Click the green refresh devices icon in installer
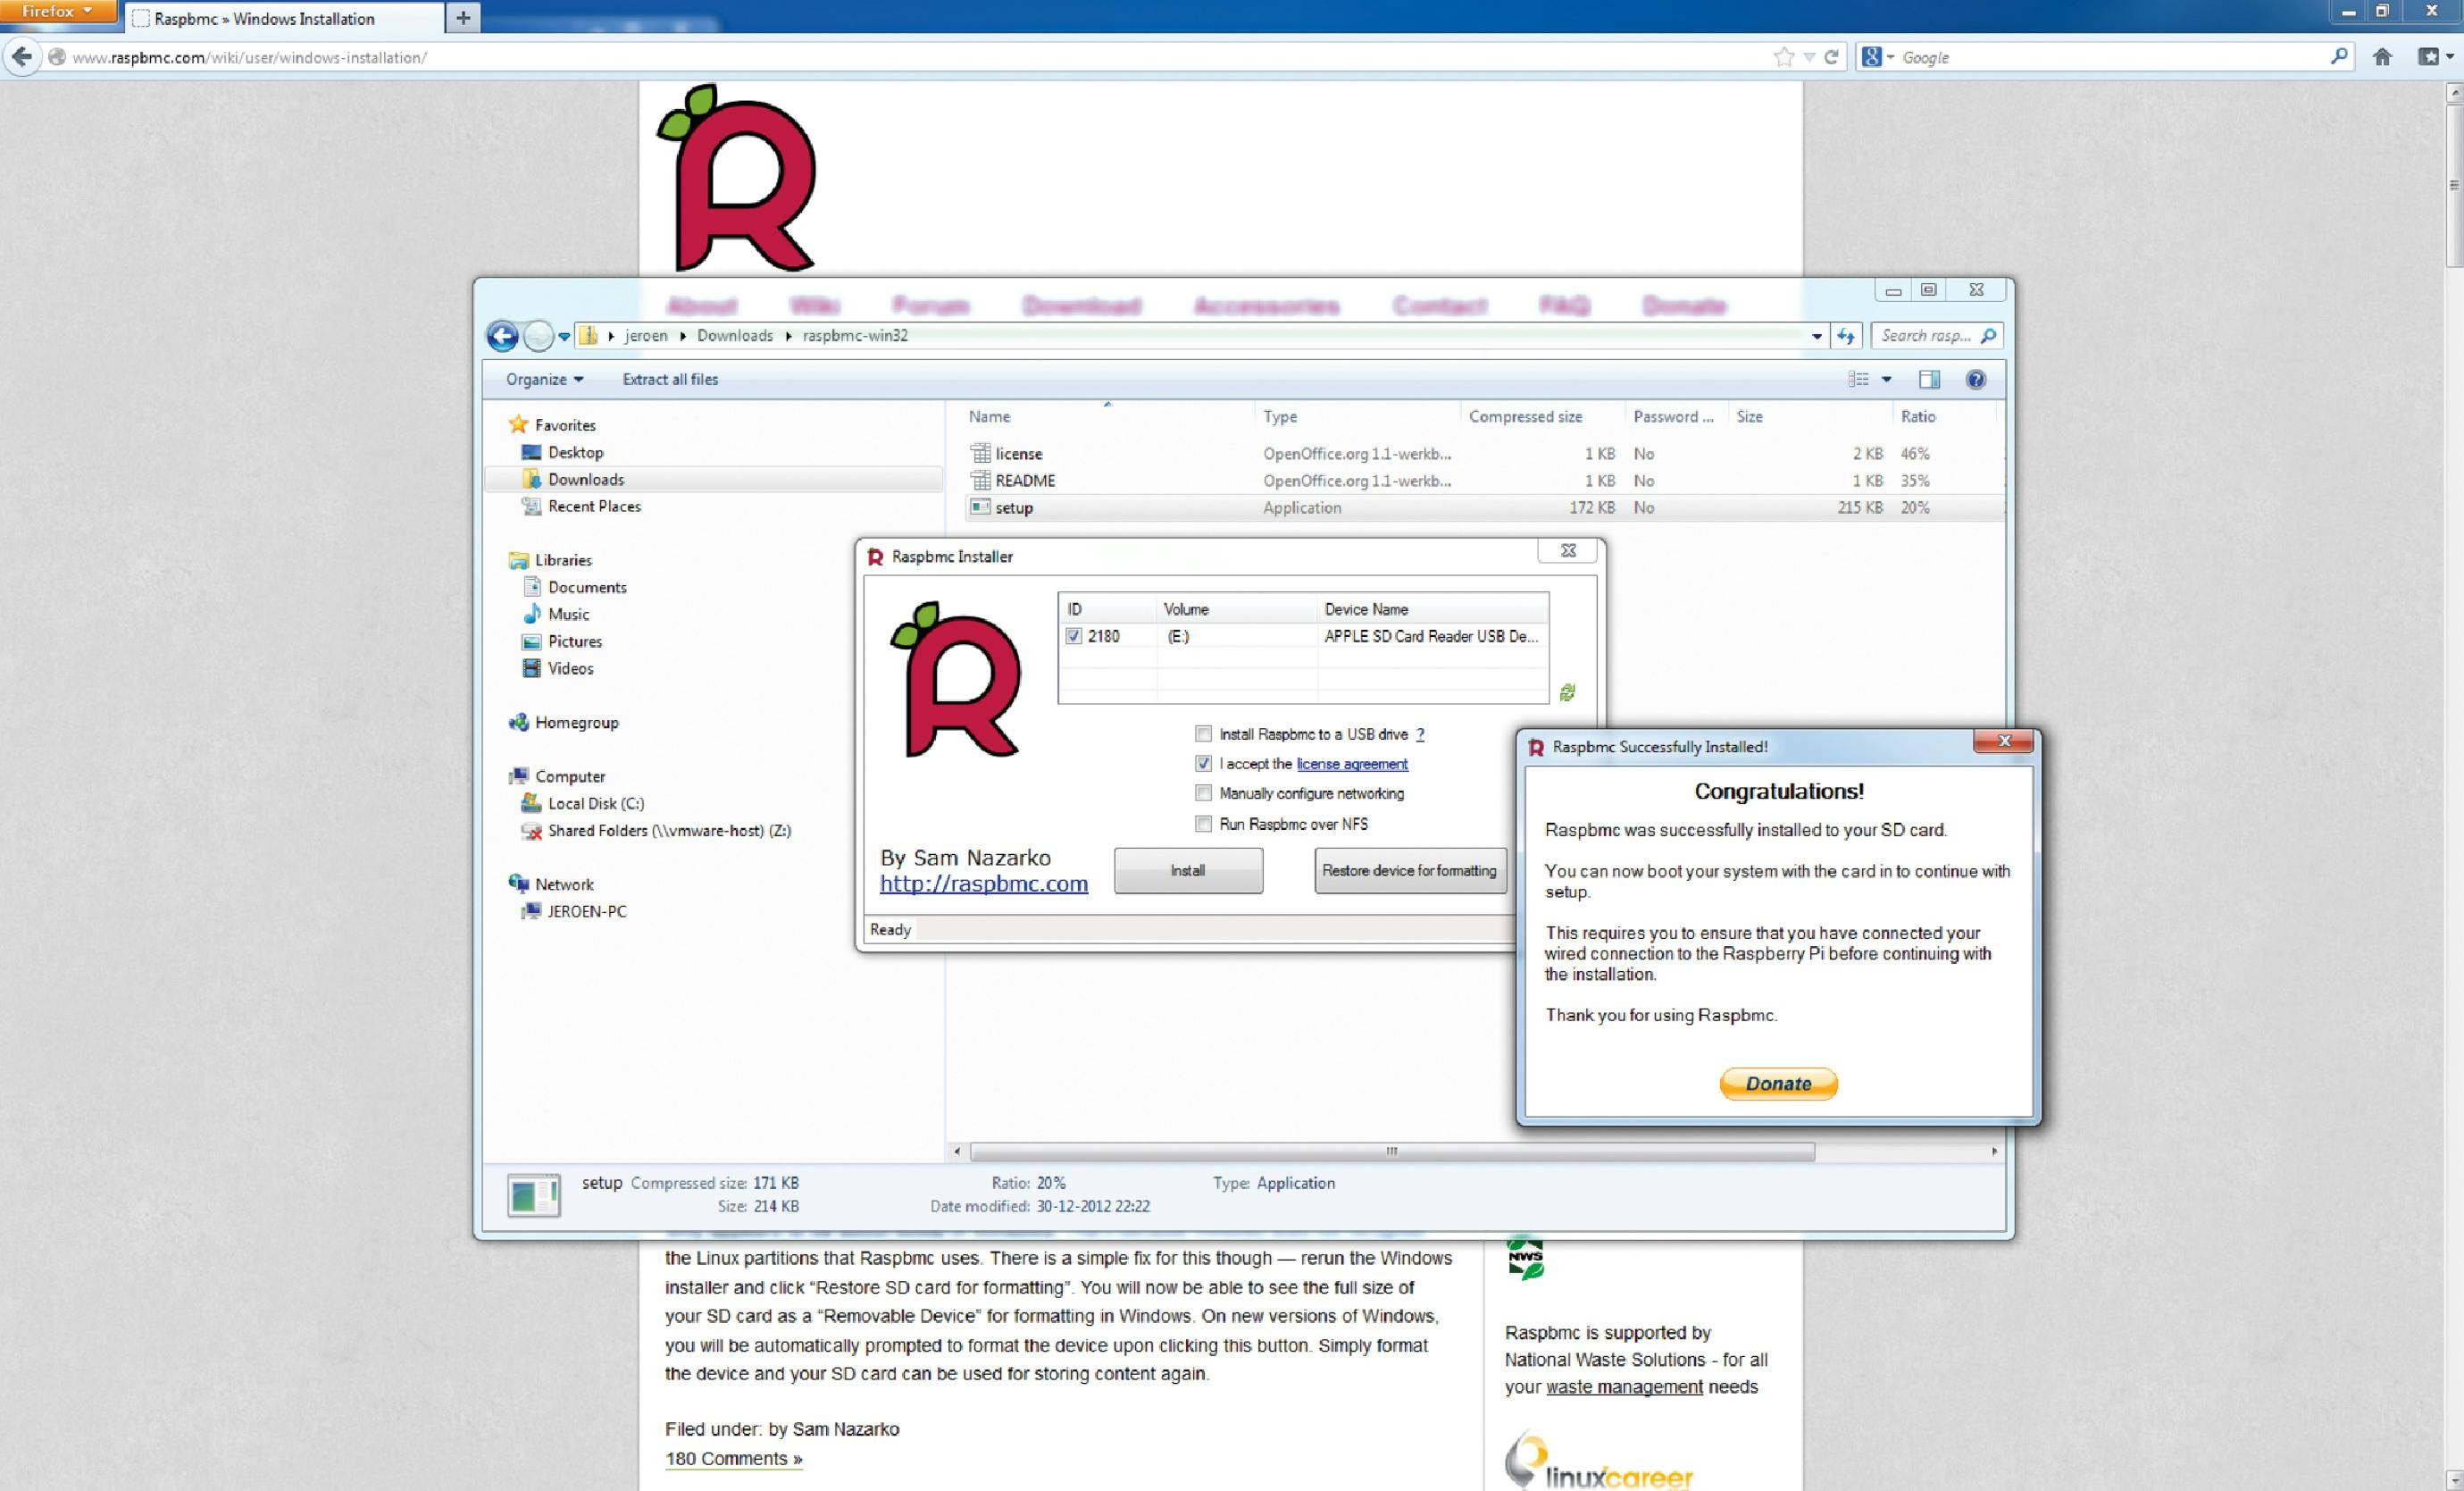 (1567, 692)
